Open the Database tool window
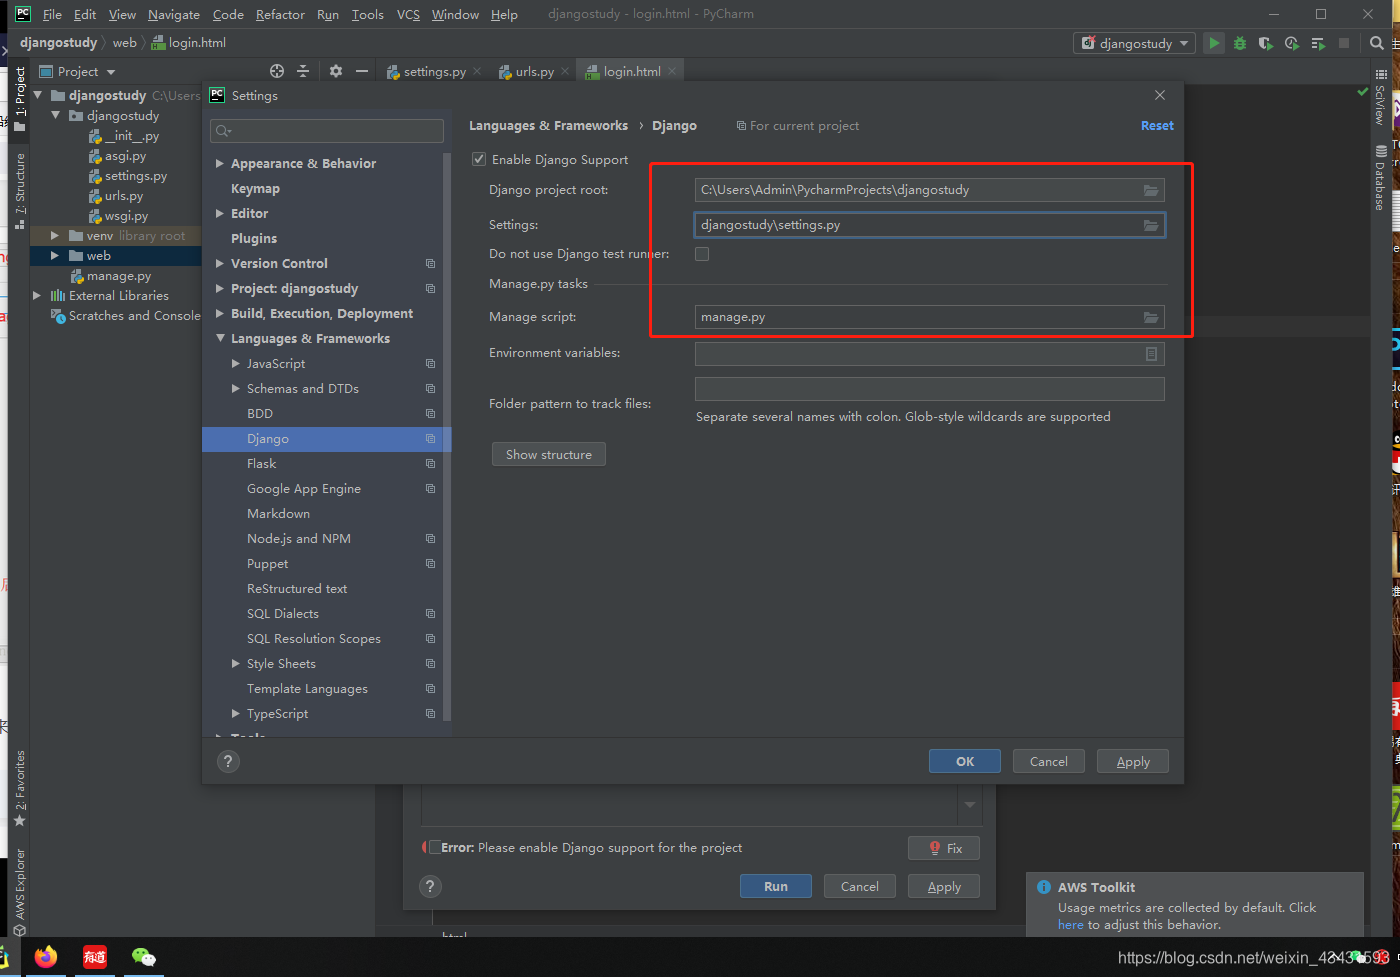 point(1380,178)
